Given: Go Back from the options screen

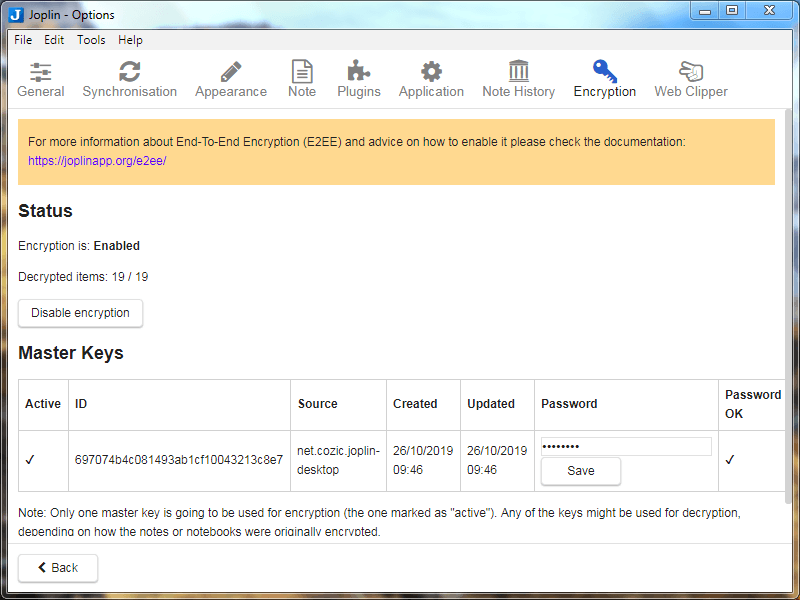Looking at the screenshot, I should pos(58,568).
